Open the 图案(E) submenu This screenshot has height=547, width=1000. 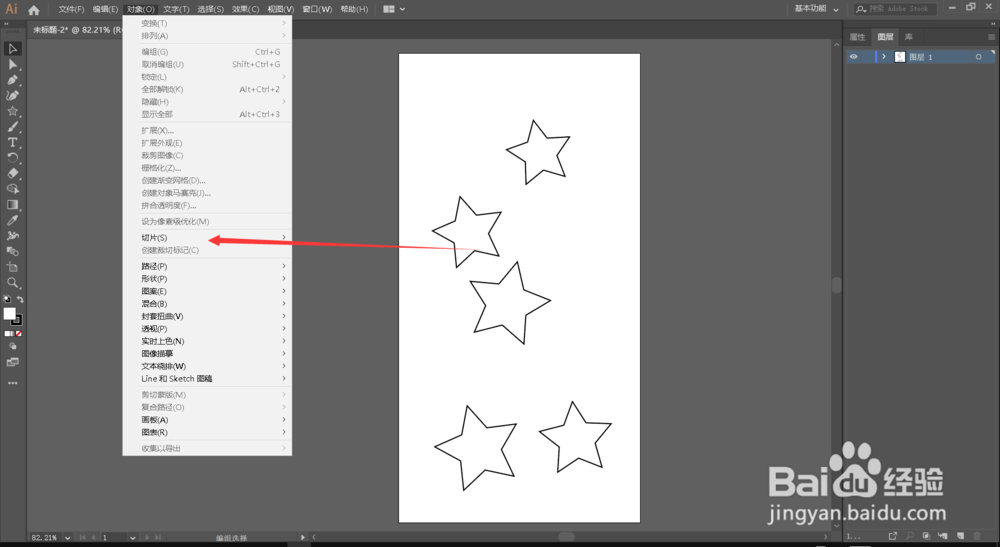207,291
